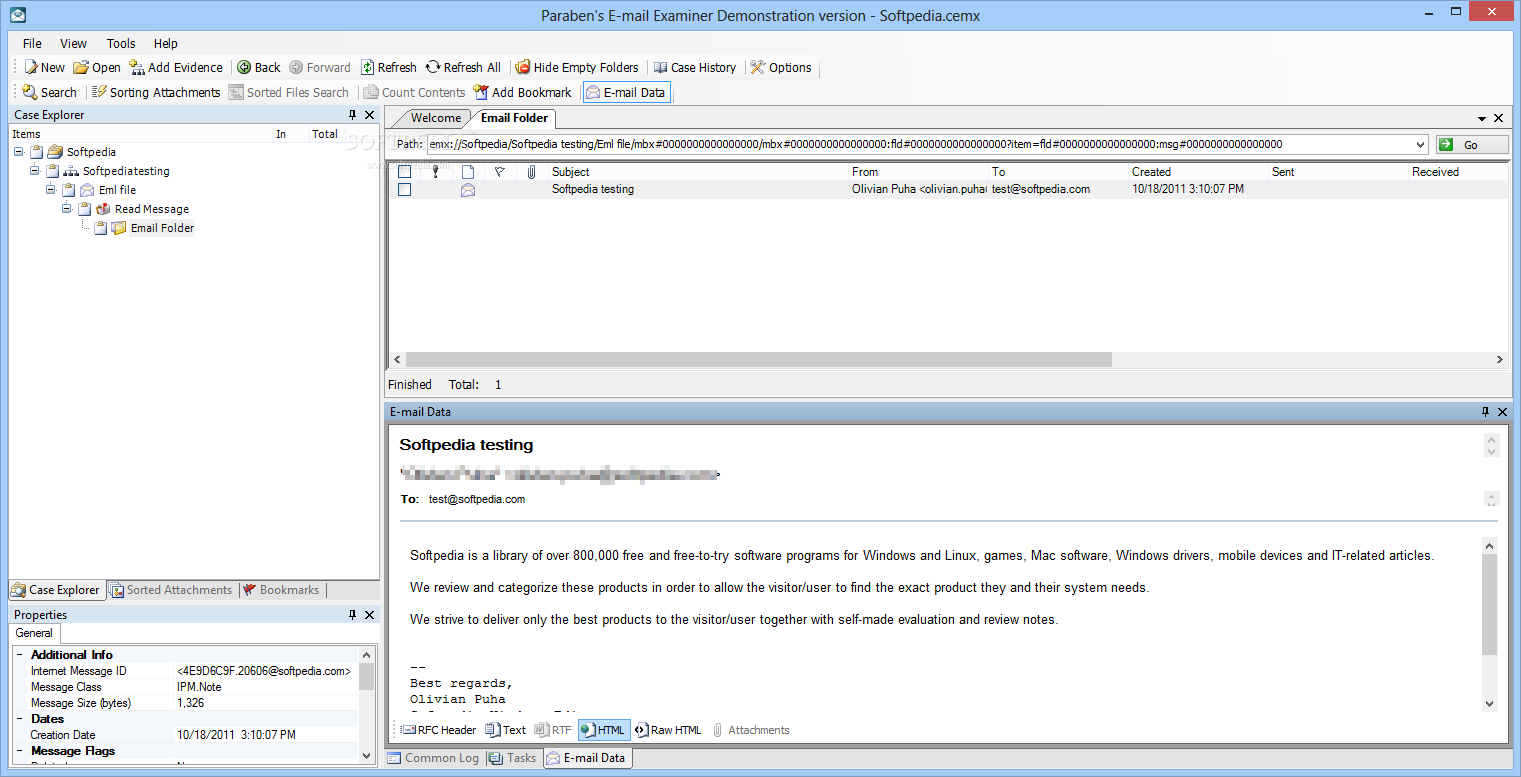Click the flag column header icon
1521x777 pixels.
(x=500, y=172)
